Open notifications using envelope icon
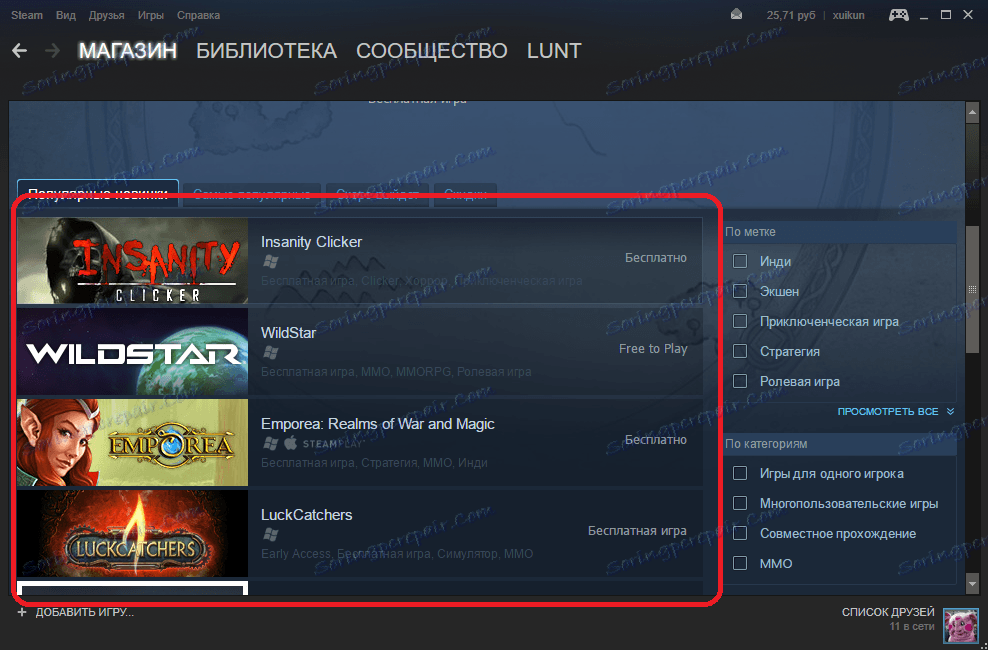 pyautogui.click(x=736, y=14)
